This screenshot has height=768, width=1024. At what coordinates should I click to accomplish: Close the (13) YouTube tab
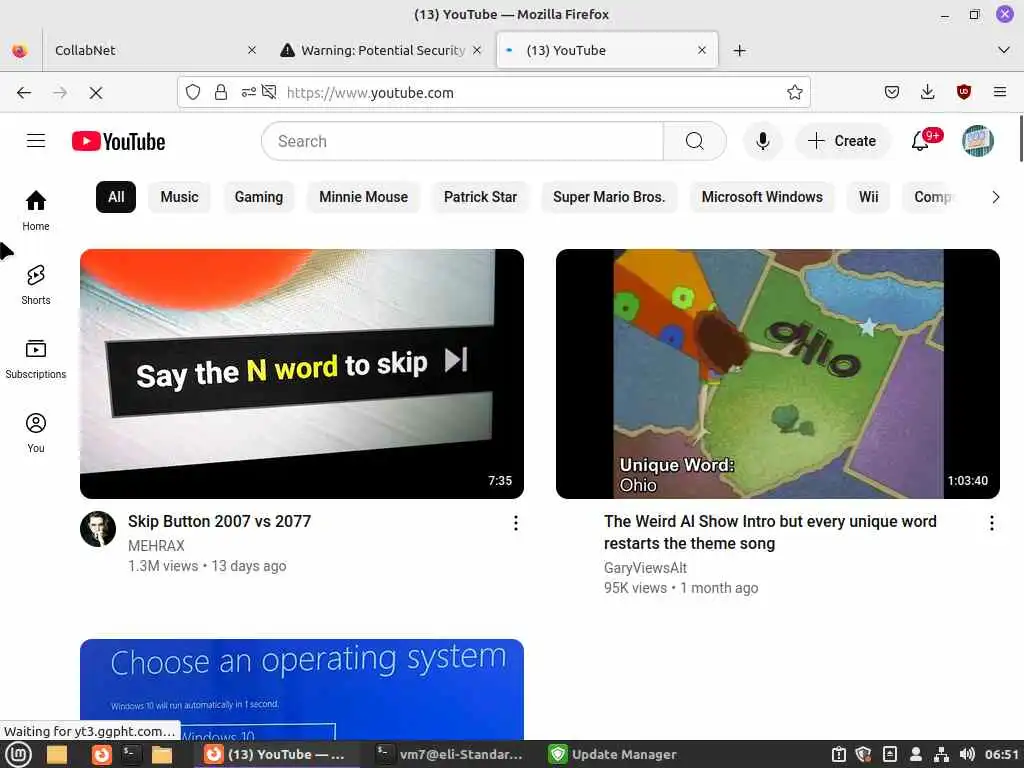point(702,50)
